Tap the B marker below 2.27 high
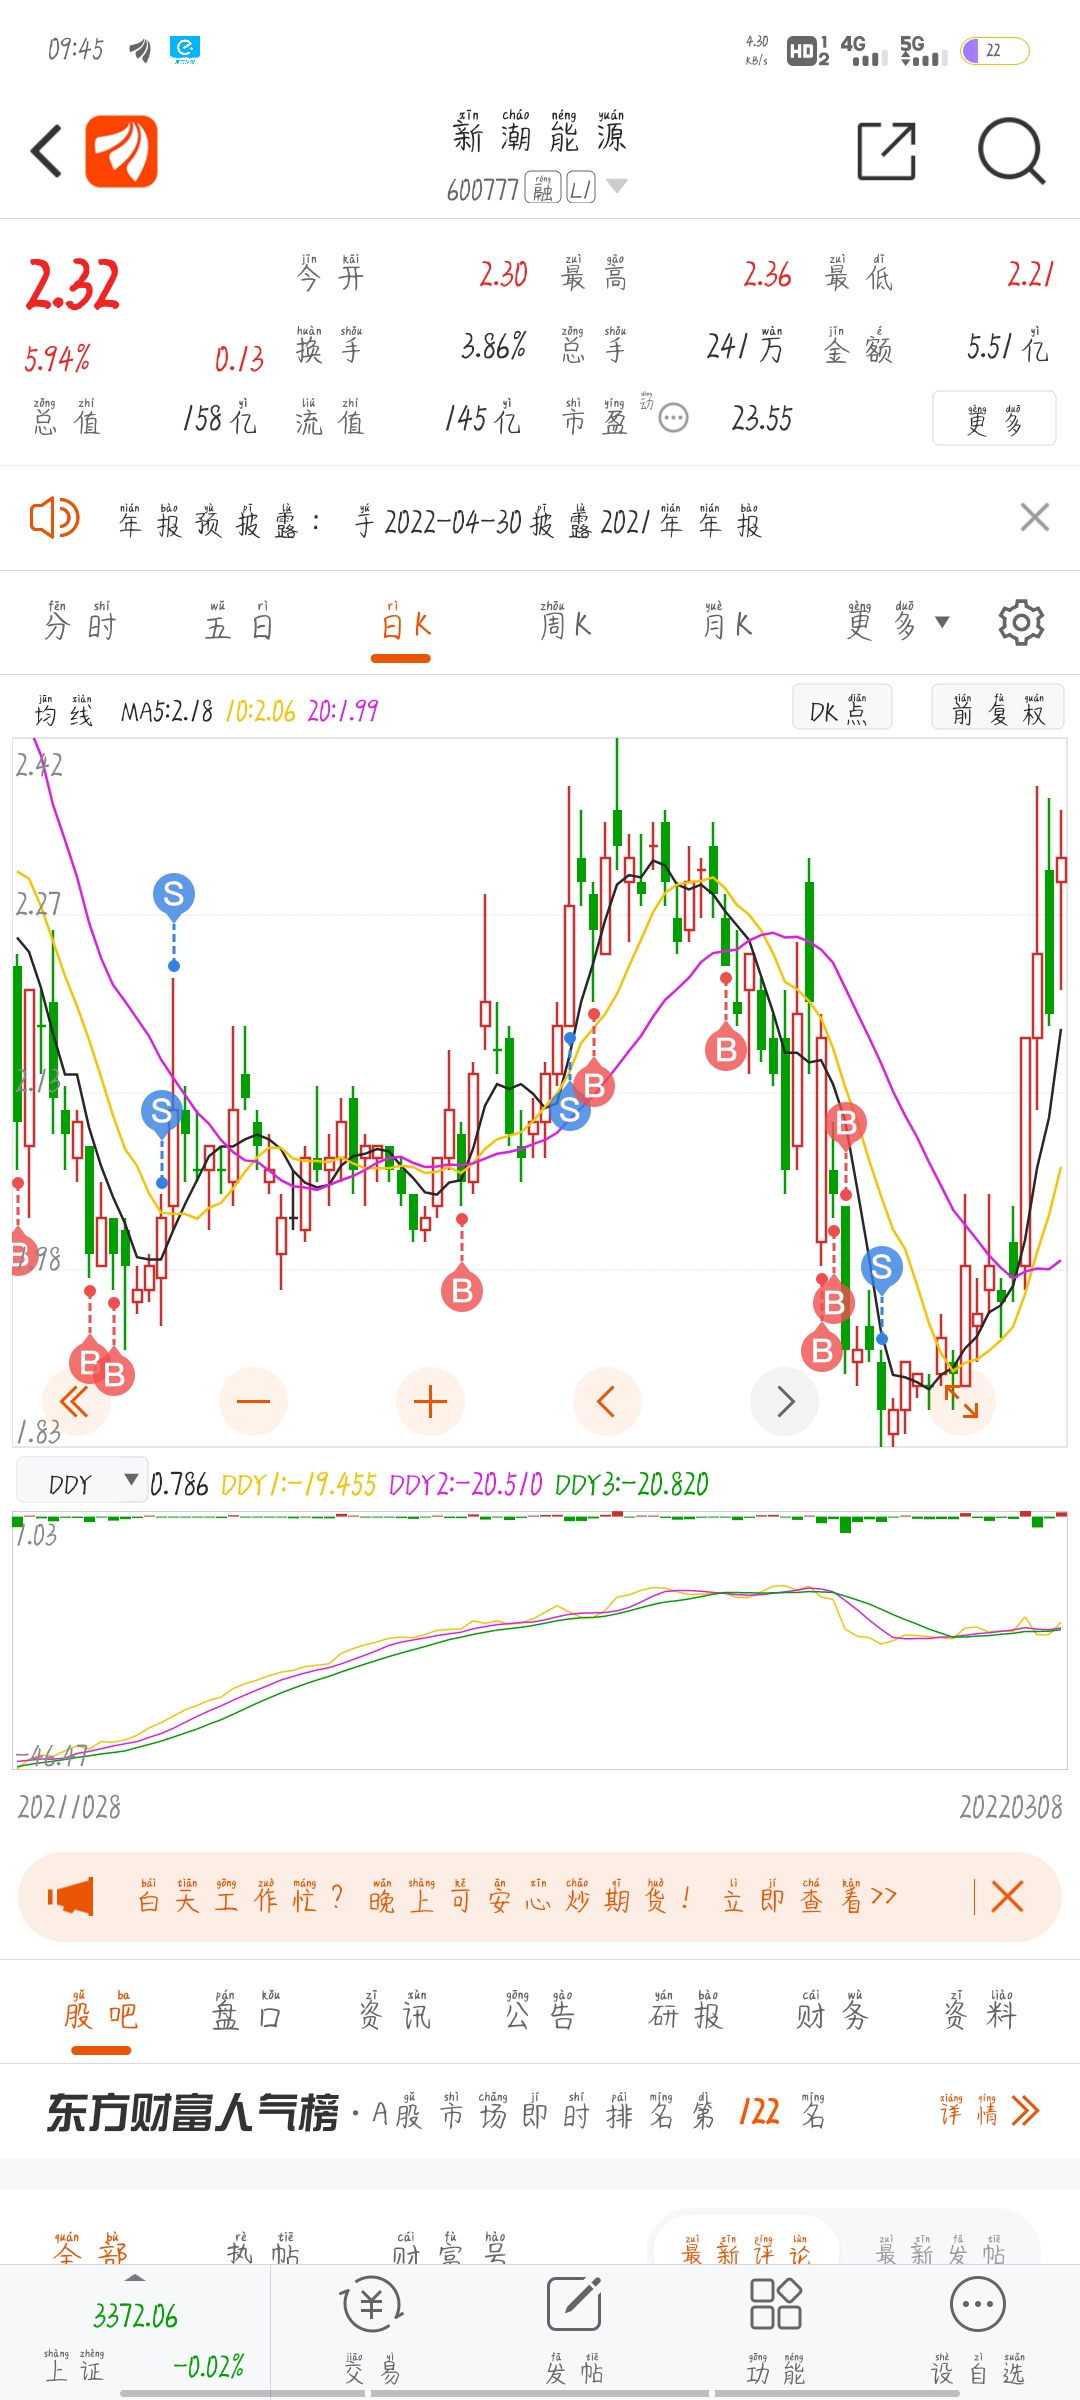 (x=726, y=1049)
